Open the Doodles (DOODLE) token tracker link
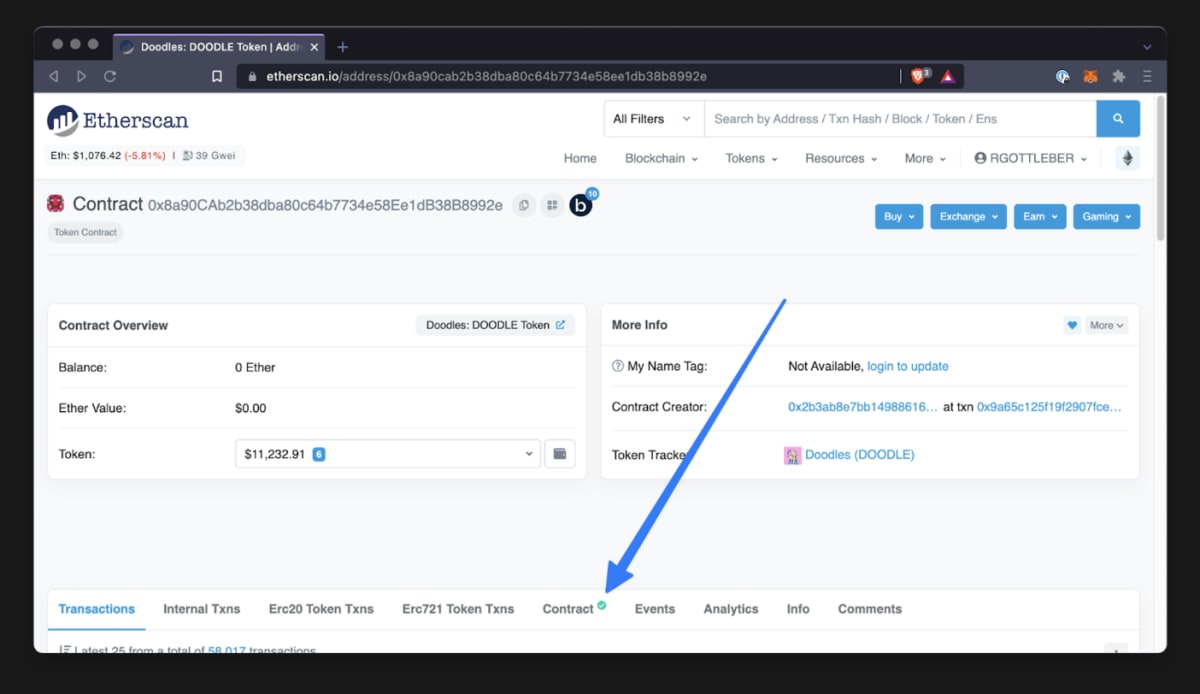The height and width of the screenshot is (694, 1200). coord(860,455)
